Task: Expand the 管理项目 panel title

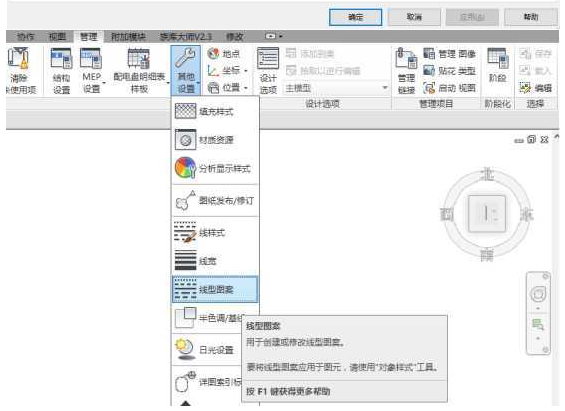Action: tap(436, 104)
